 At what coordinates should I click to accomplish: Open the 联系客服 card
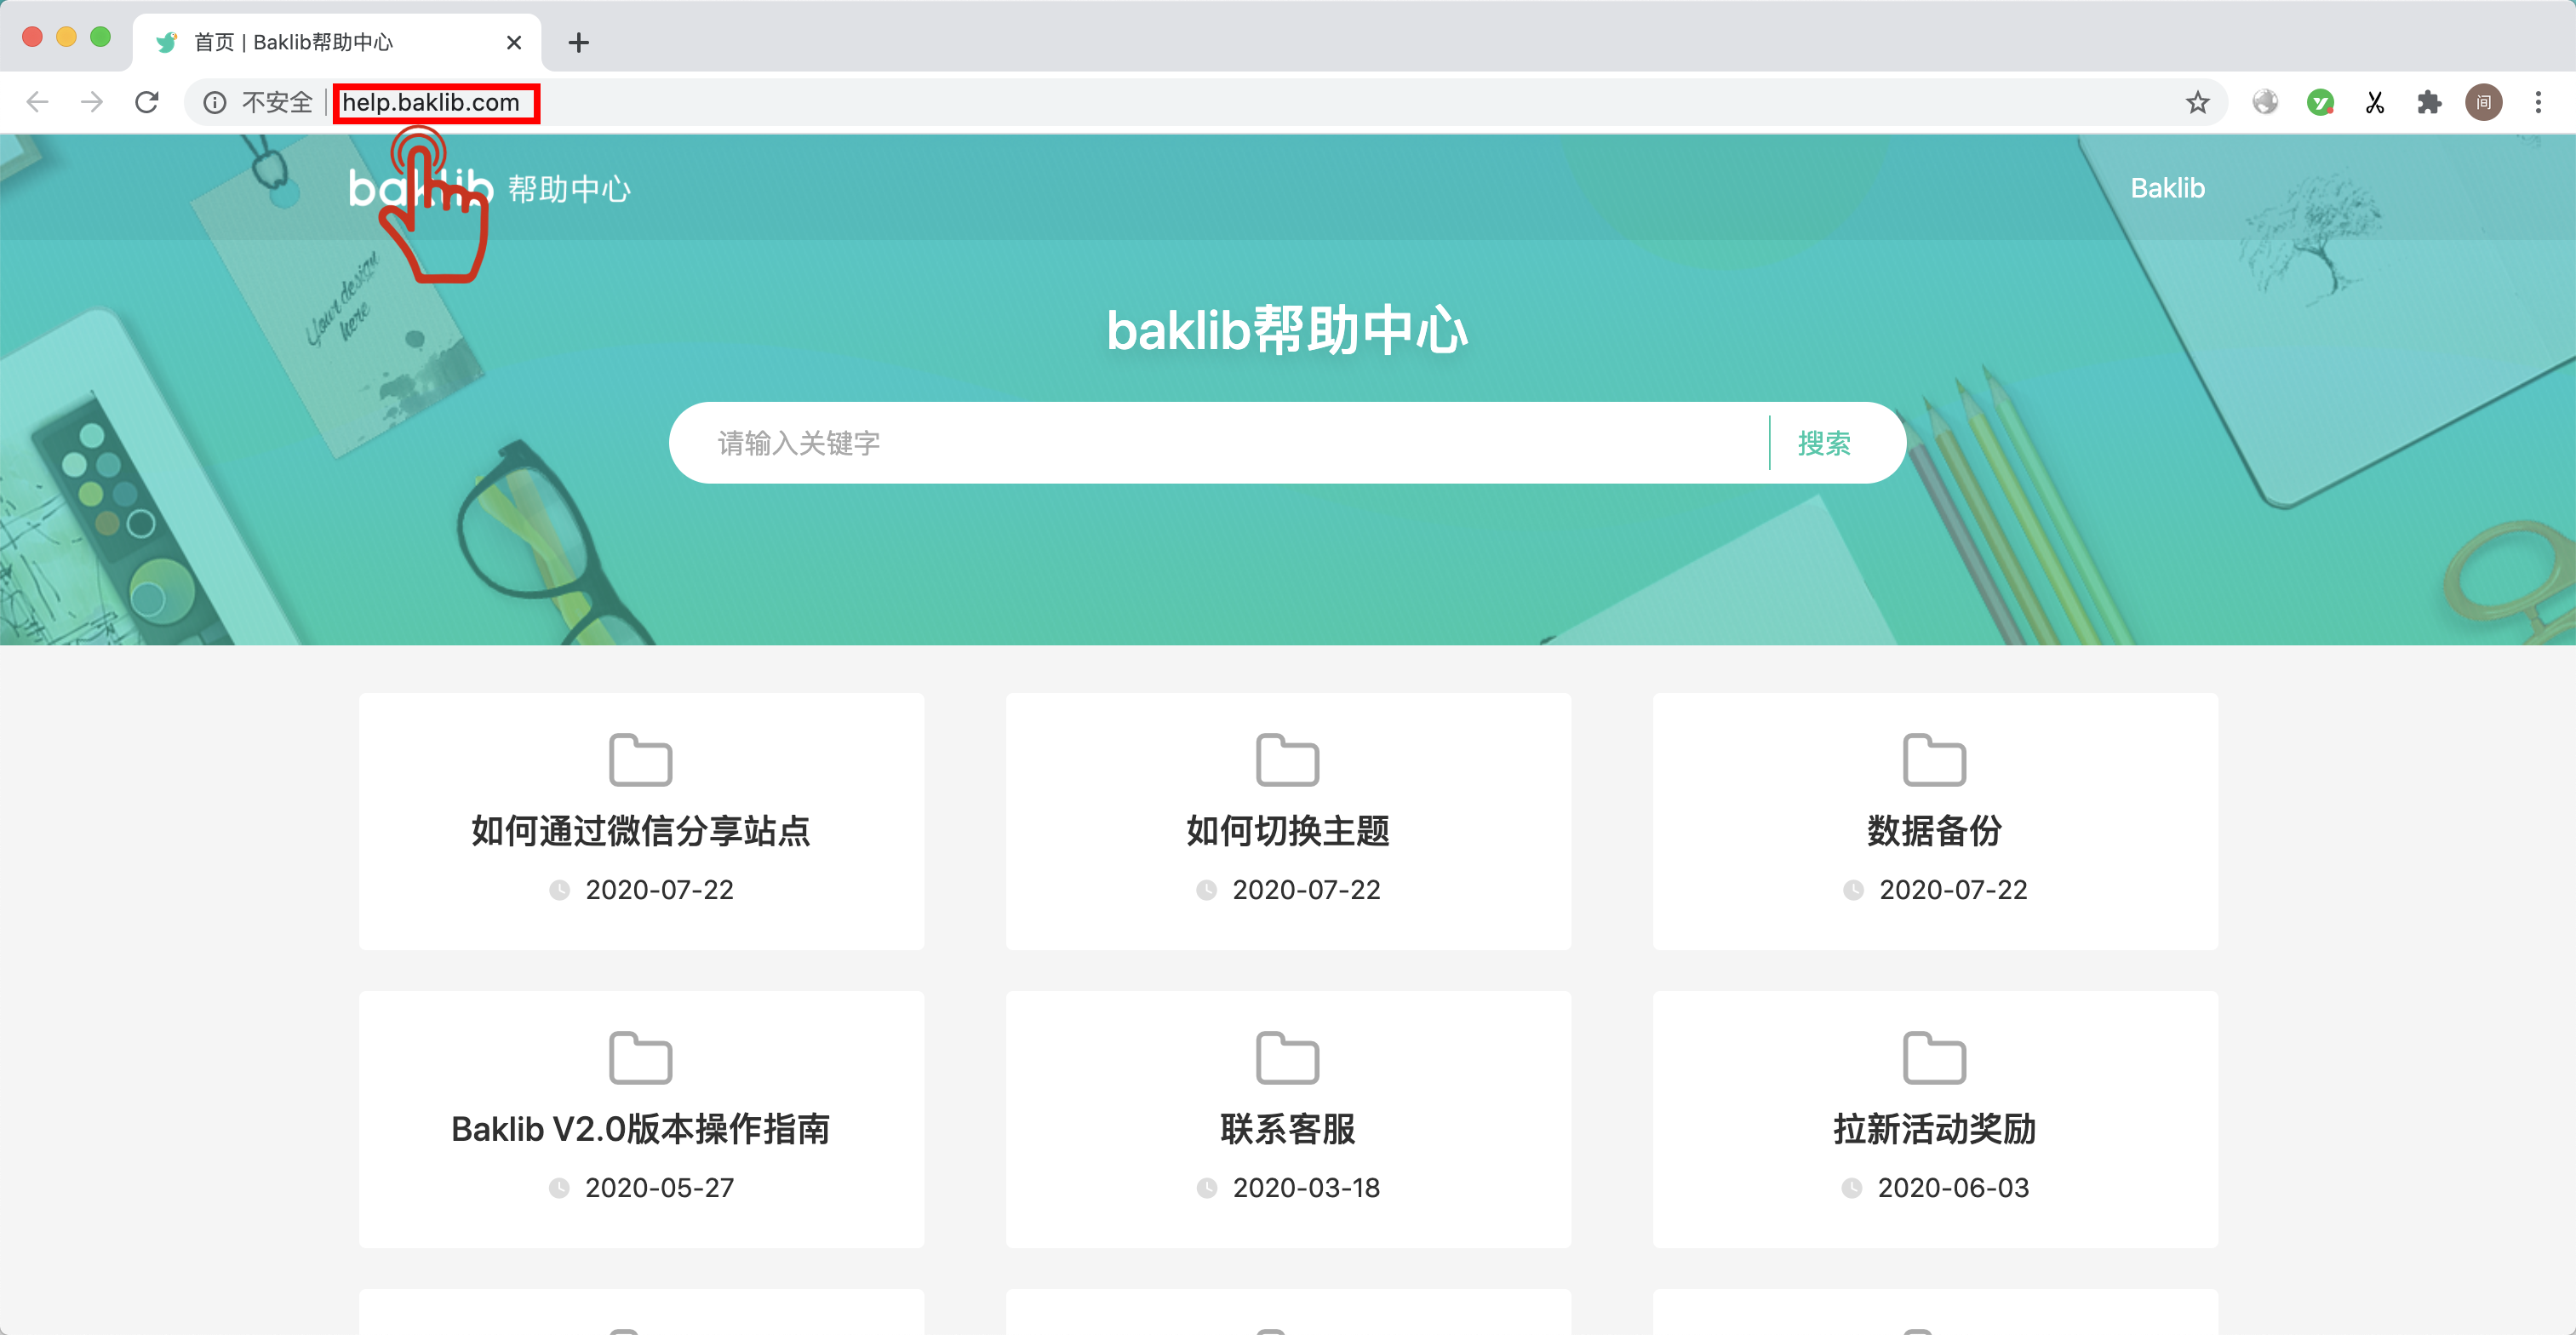tap(1288, 1120)
